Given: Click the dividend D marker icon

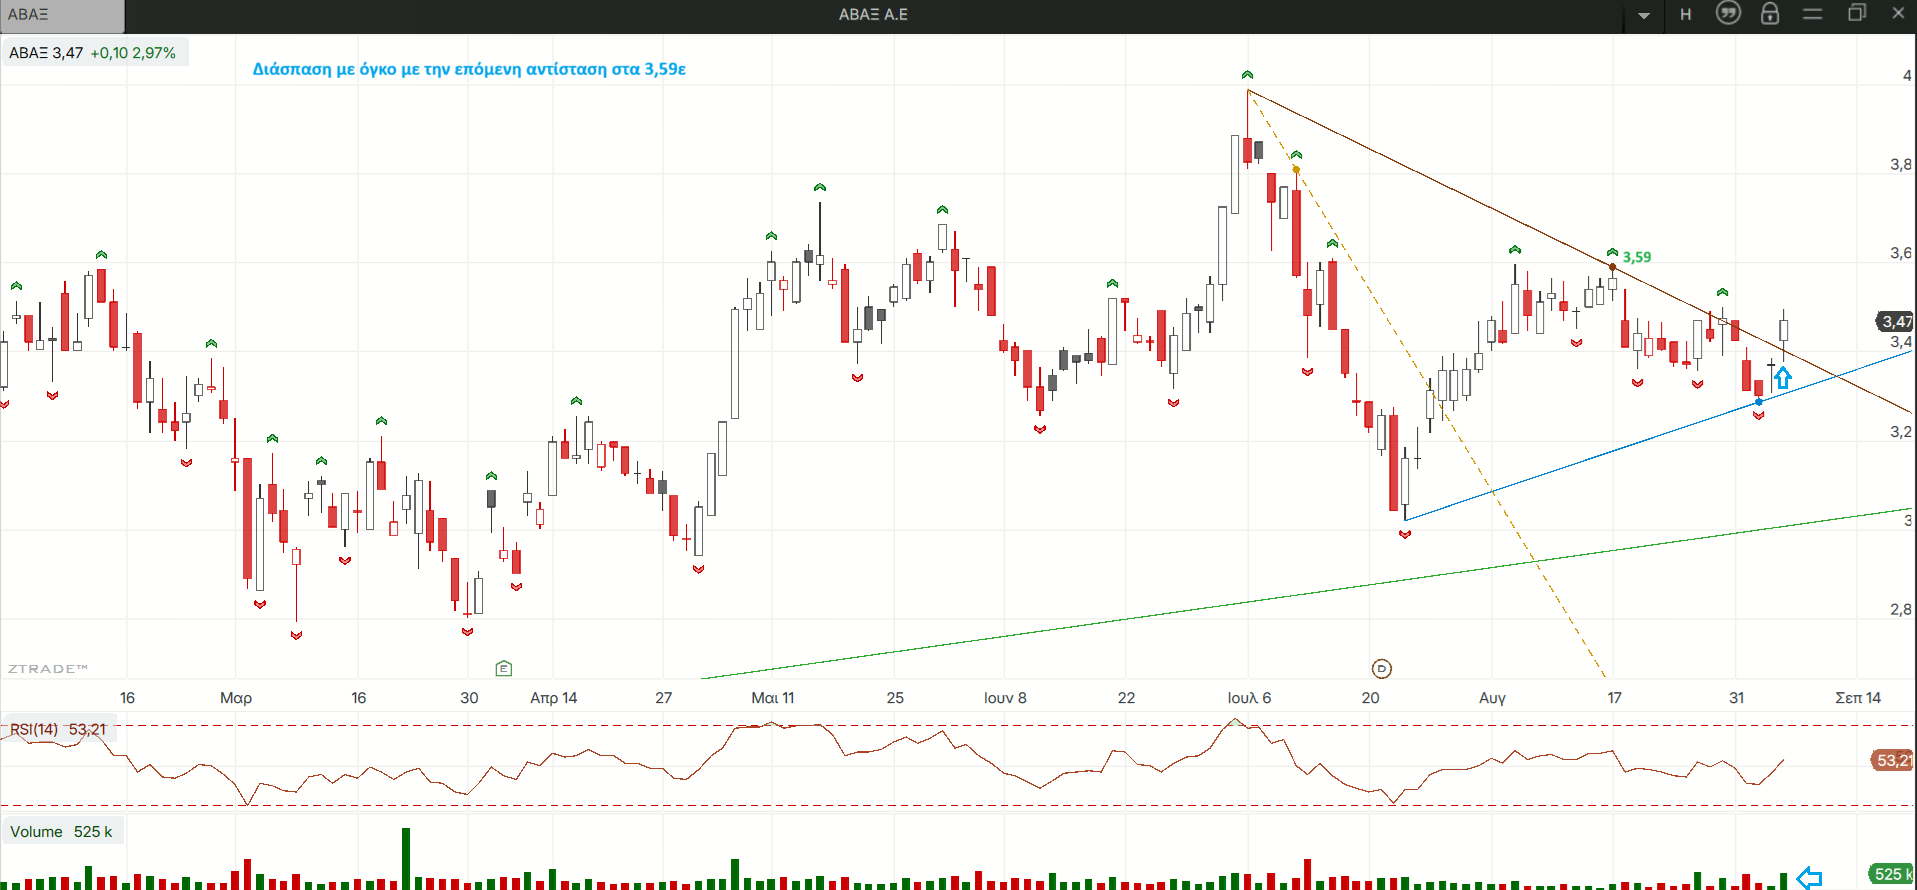Looking at the screenshot, I should [1382, 668].
